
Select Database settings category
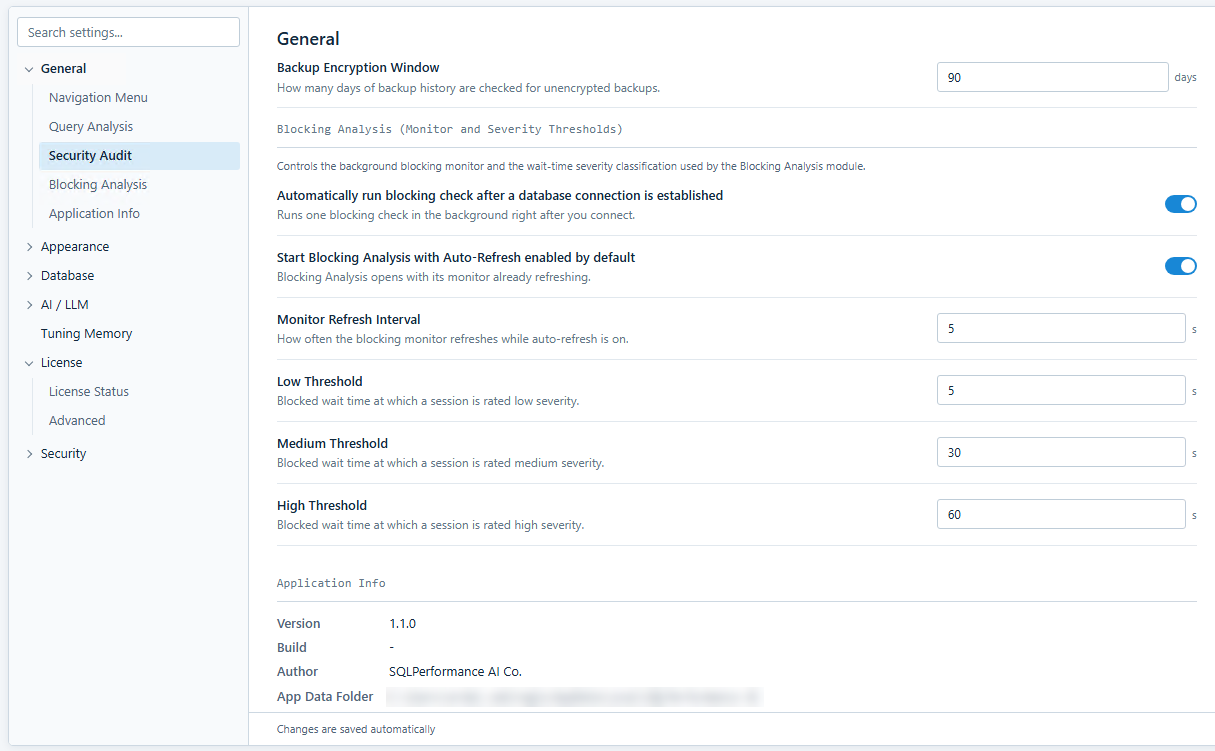point(67,276)
